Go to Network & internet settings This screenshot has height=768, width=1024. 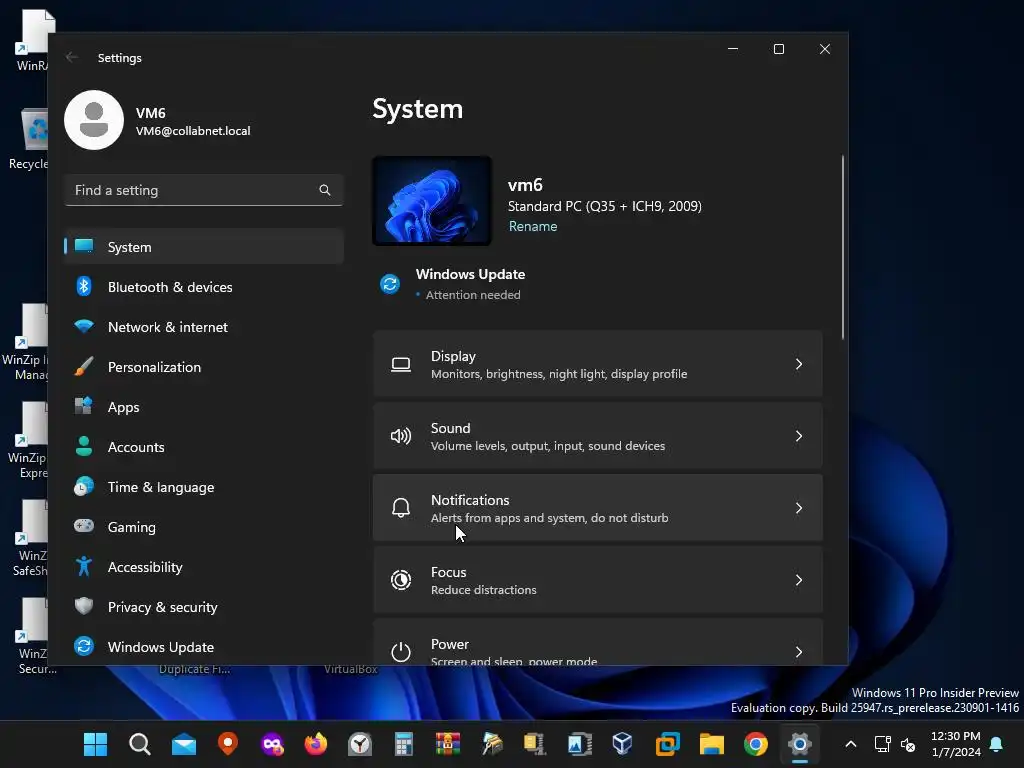point(204,327)
